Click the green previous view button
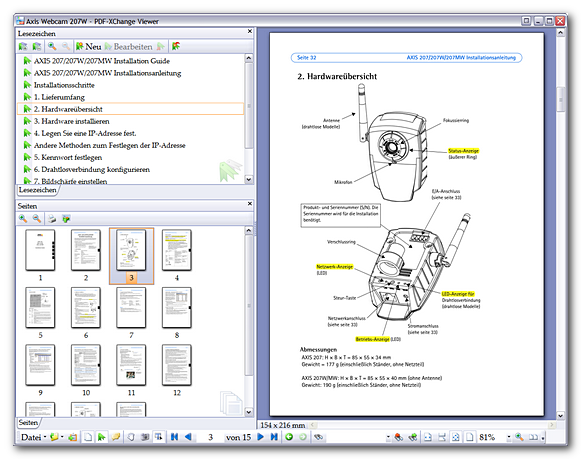Image resolution: width=581 pixels, height=459 pixels. 289,437
